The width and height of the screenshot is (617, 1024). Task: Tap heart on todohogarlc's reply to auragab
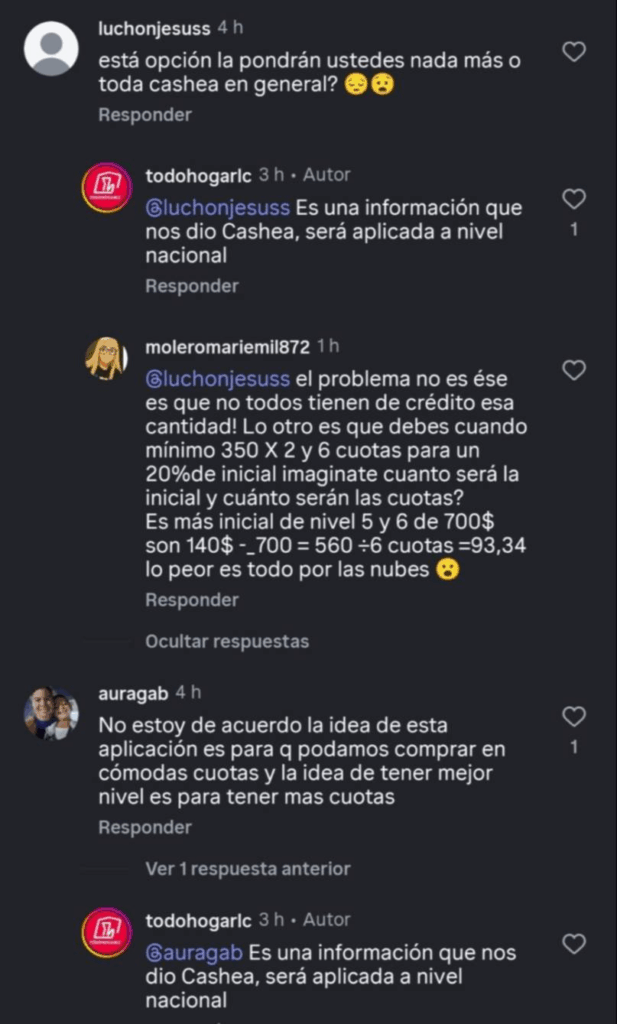pyautogui.click(x=573, y=943)
